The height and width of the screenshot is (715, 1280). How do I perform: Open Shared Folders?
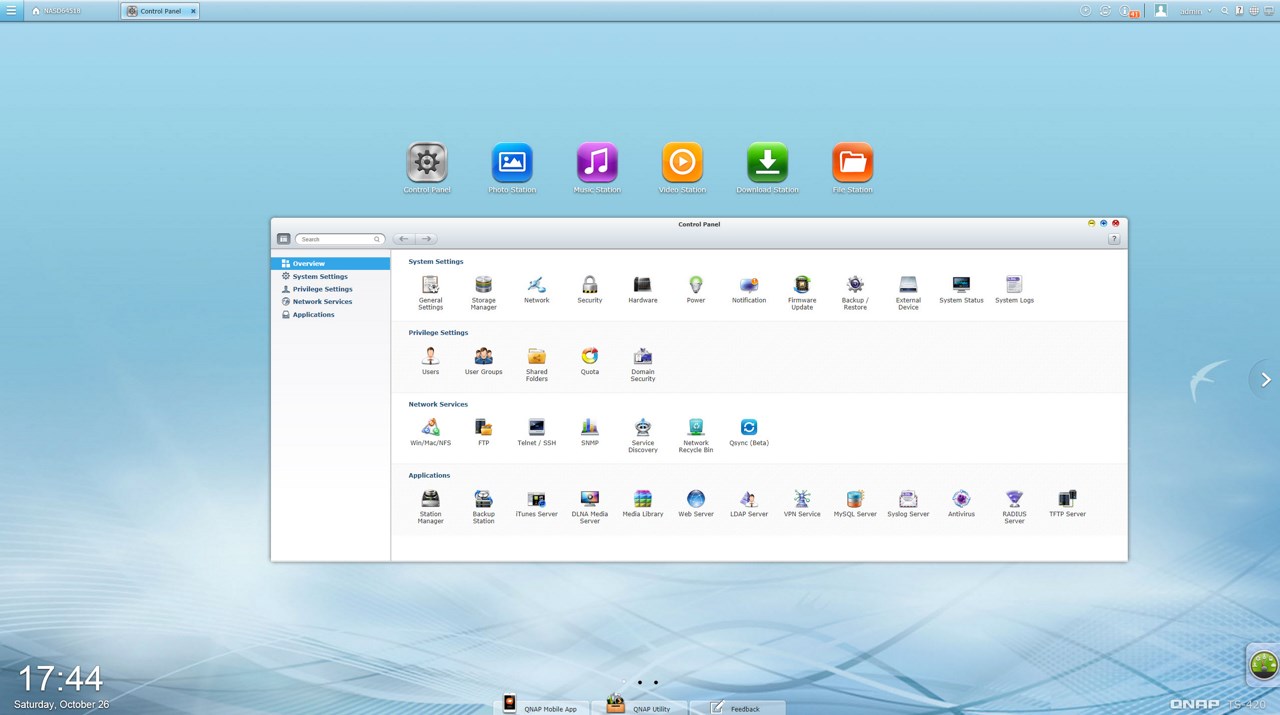pos(537,364)
